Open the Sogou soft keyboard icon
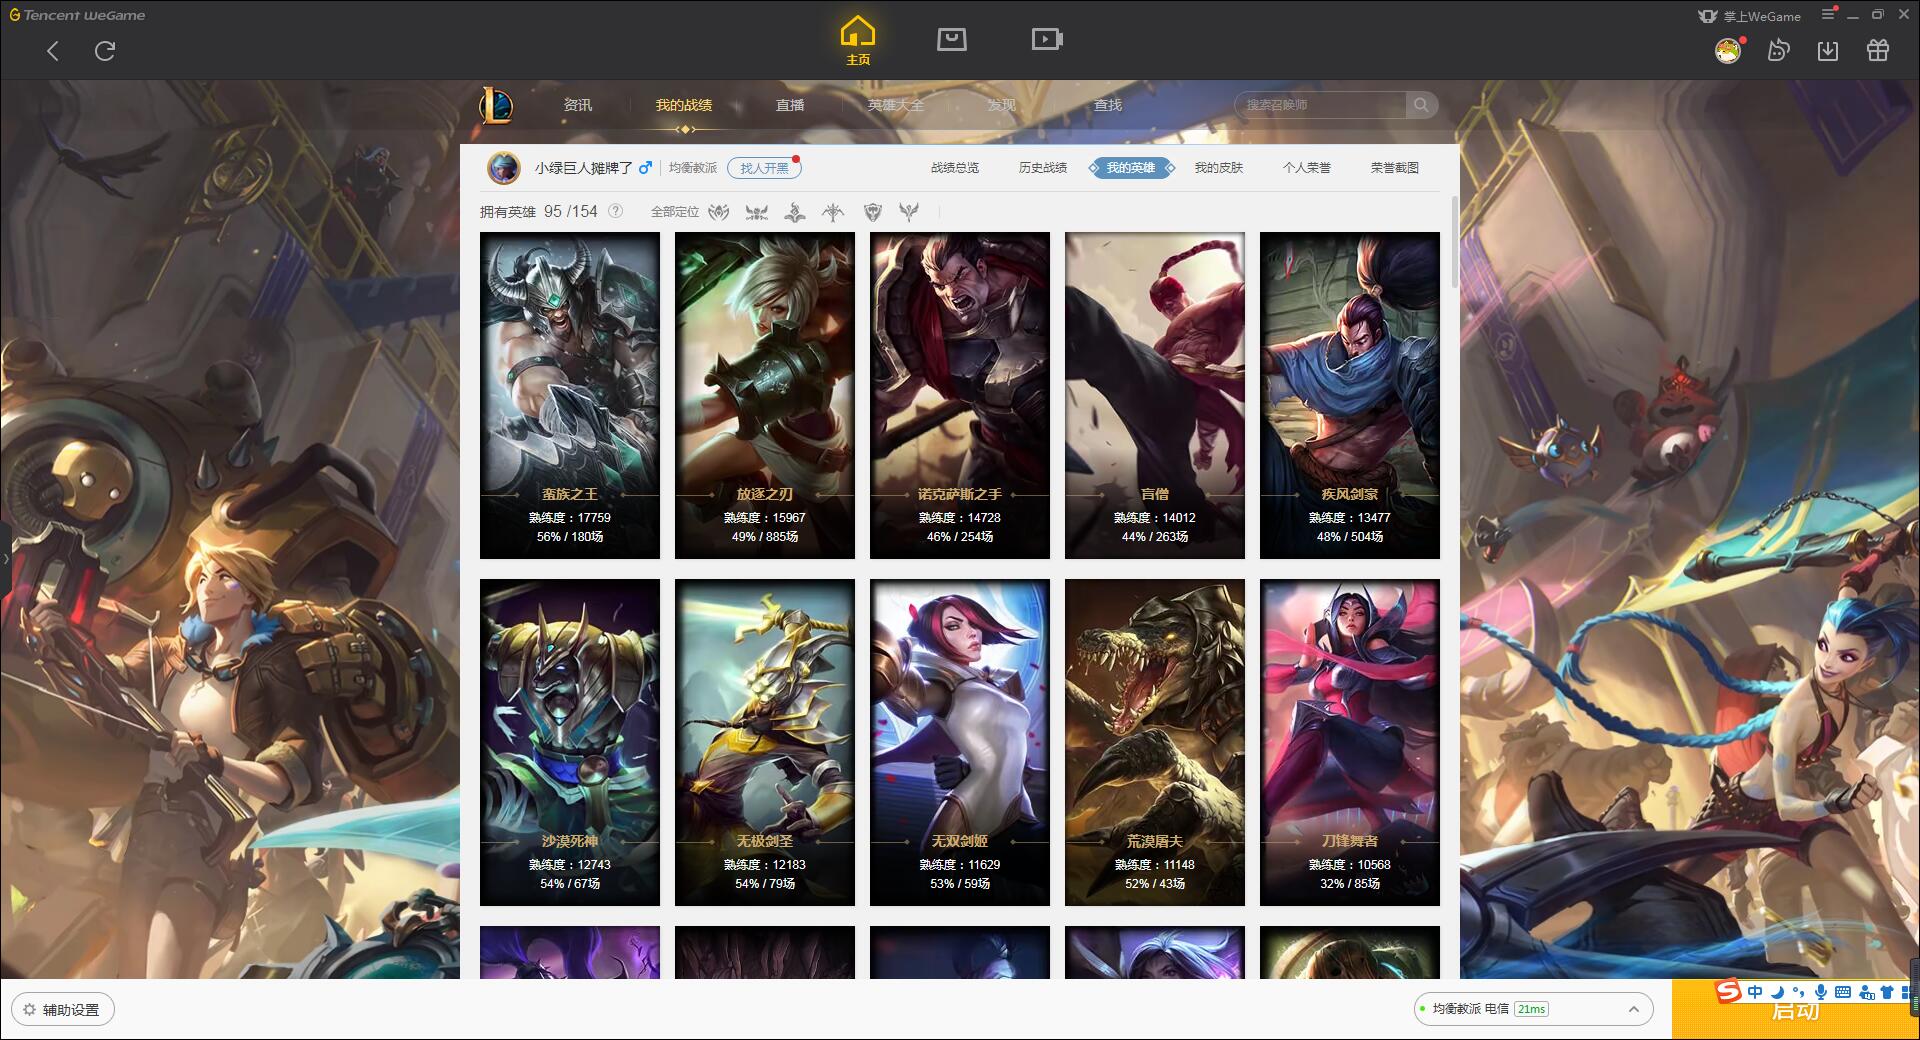 tap(1842, 992)
